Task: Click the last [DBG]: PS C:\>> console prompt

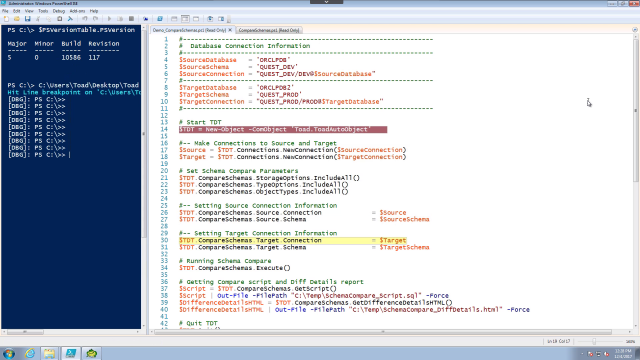Action: coord(37,155)
